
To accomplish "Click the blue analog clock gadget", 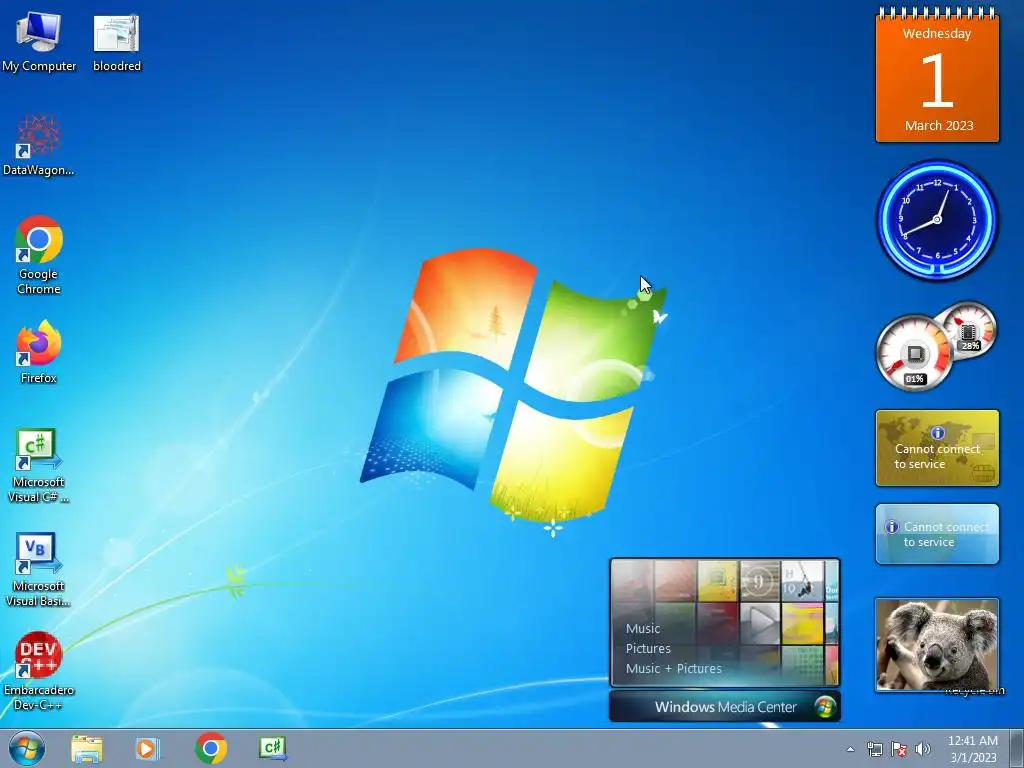I will coord(937,219).
